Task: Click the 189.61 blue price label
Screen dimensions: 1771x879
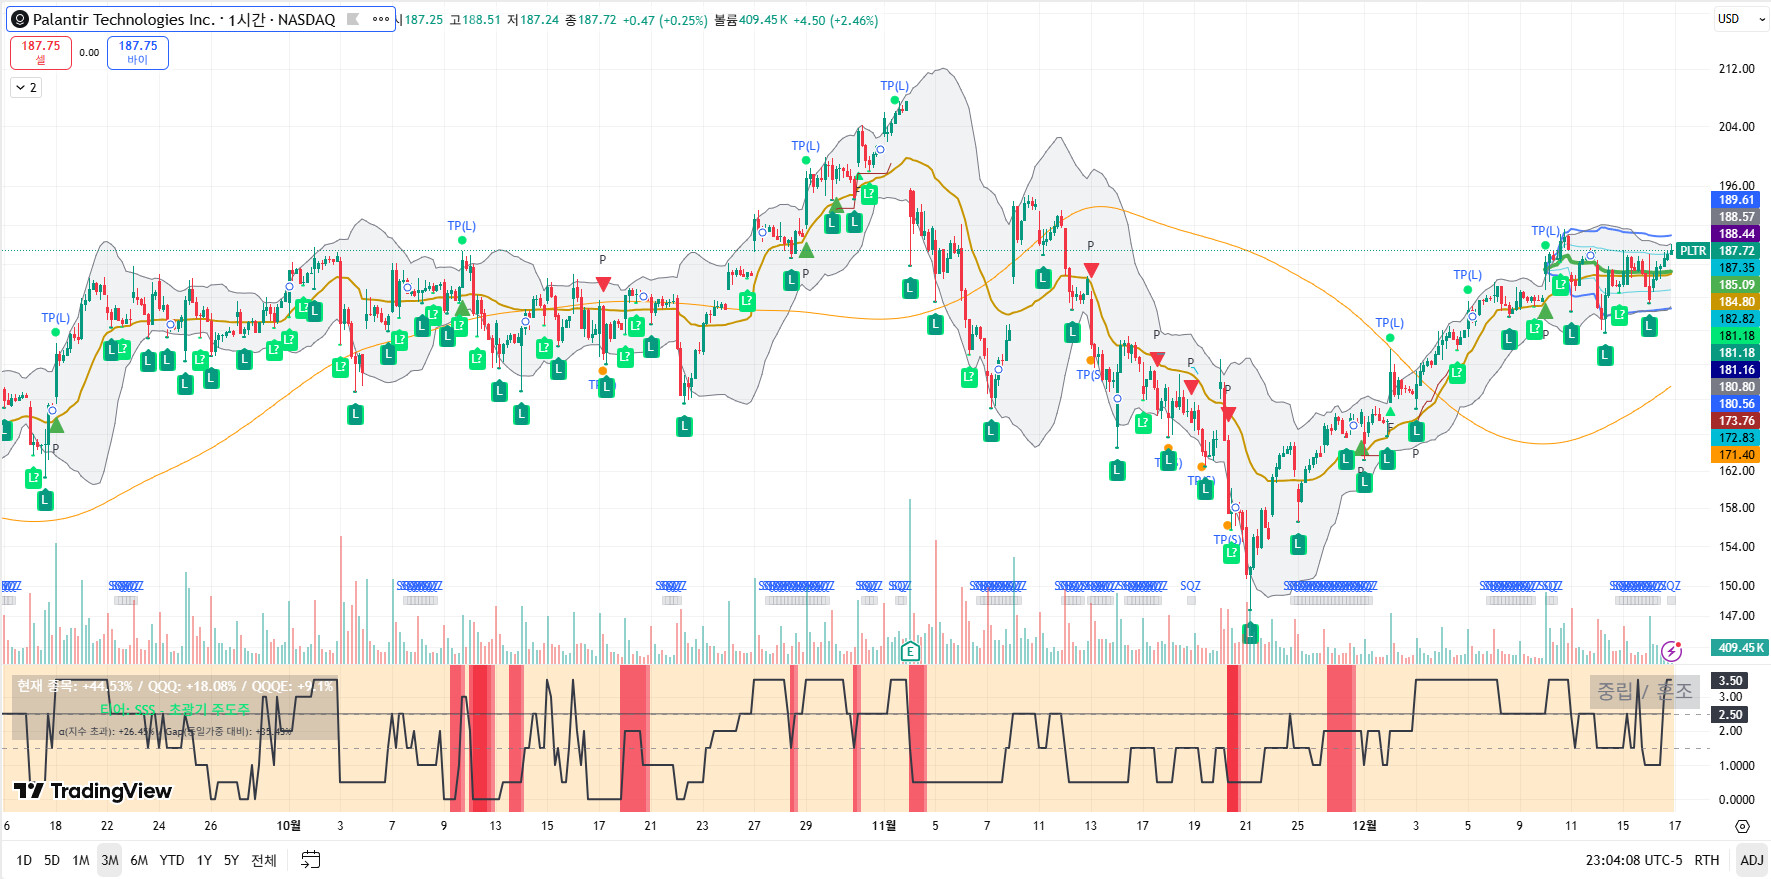Action: [x=1737, y=200]
